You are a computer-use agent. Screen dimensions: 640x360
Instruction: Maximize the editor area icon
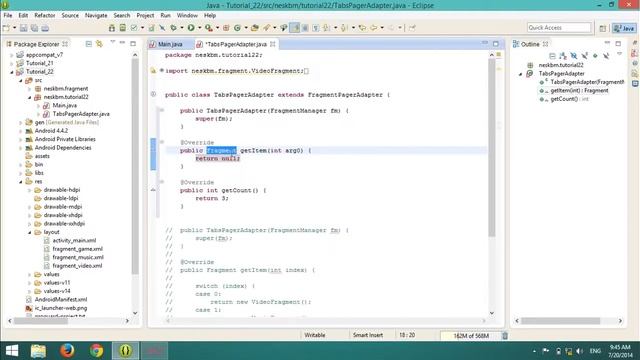click(496, 44)
